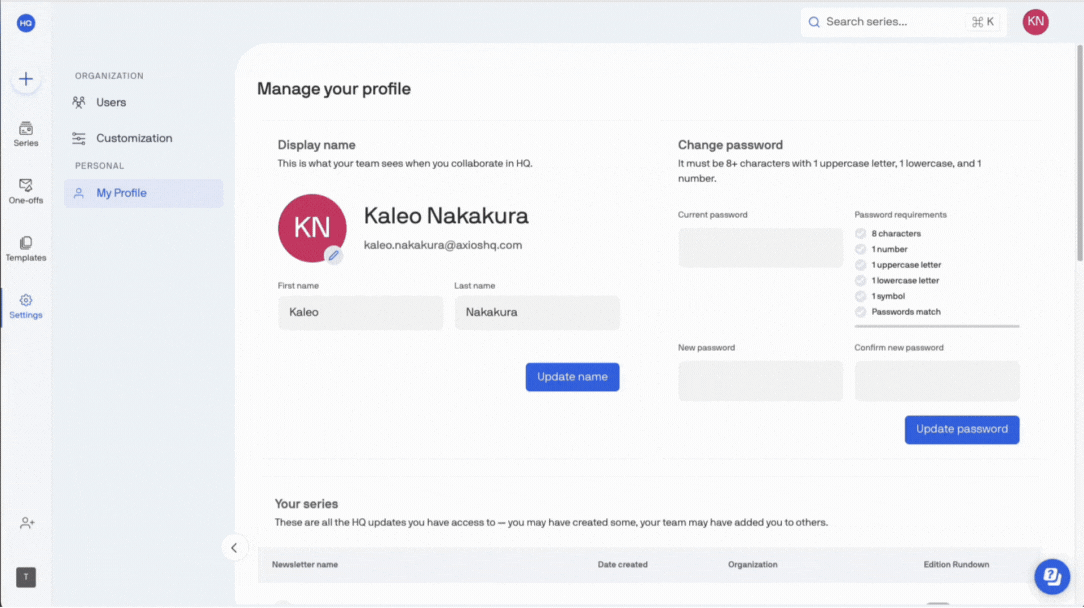Image resolution: width=1084 pixels, height=608 pixels.
Task: Click the HQ logo icon
Action: click(x=26, y=23)
